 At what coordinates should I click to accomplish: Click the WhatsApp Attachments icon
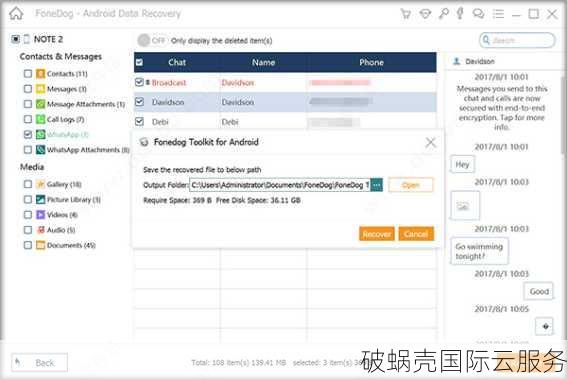pos(40,150)
